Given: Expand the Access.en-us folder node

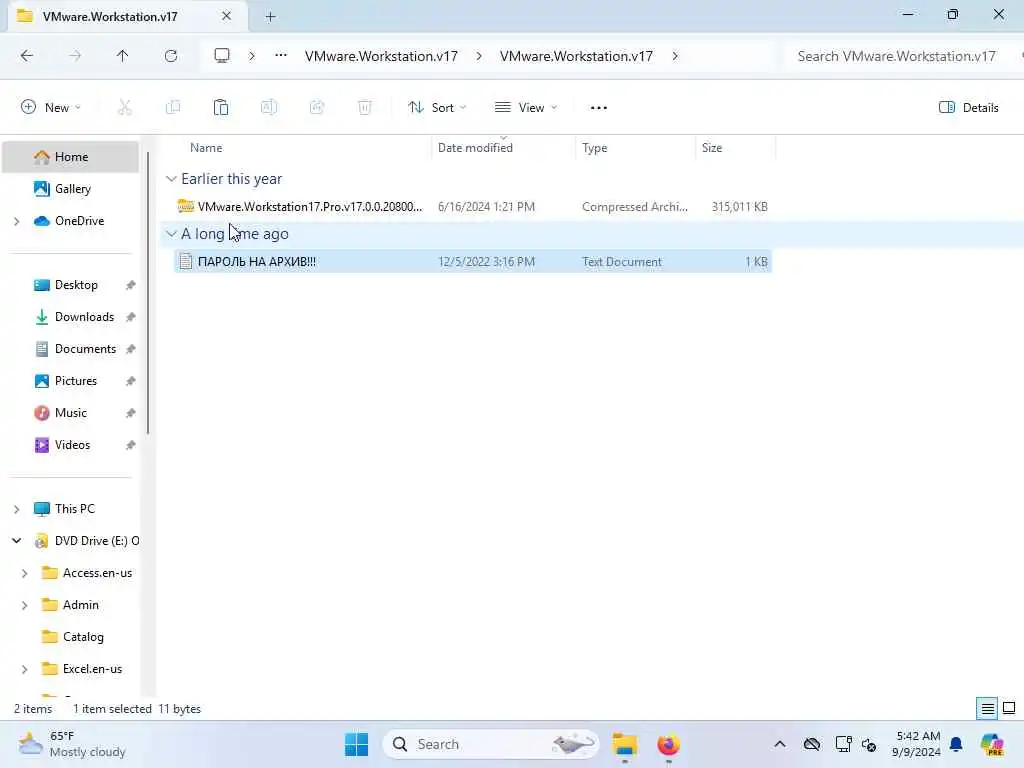Looking at the screenshot, I should [24, 573].
